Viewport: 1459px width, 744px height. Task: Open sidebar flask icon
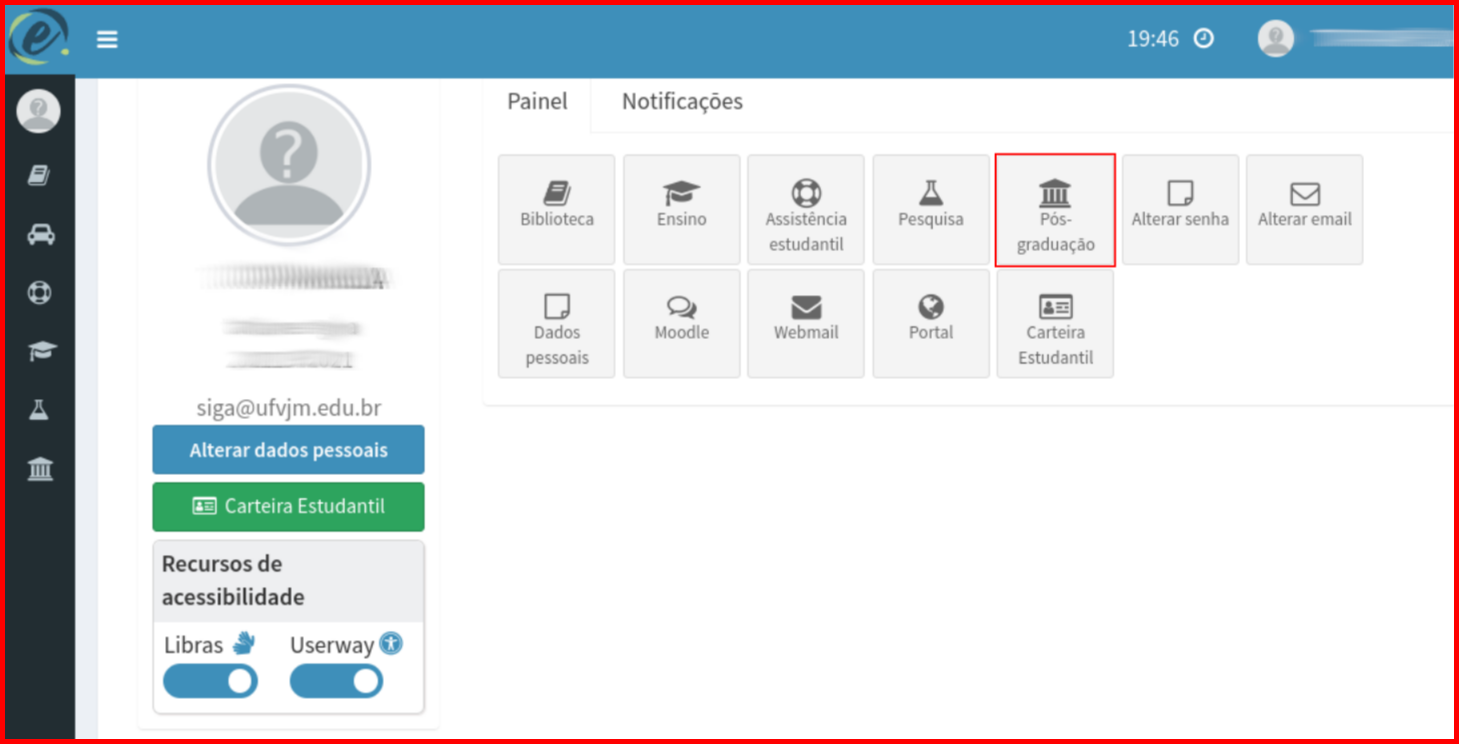coord(39,409)
